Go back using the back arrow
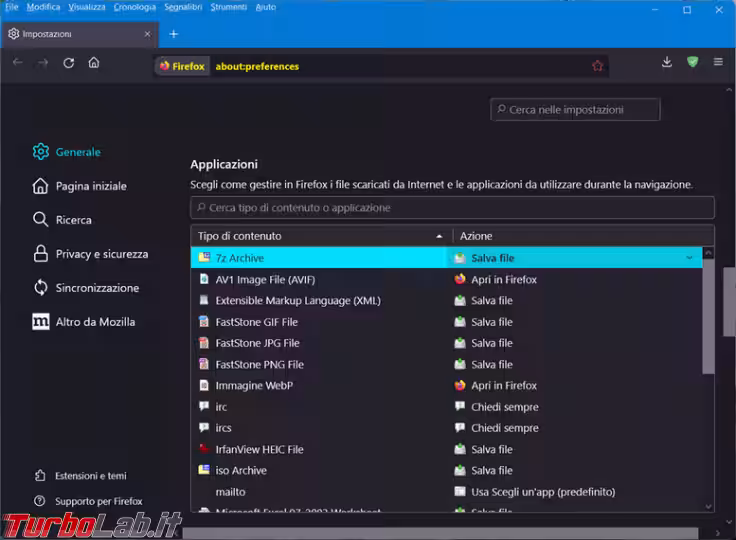This screenshot has width=736, height=540. [x=18, y=62]
